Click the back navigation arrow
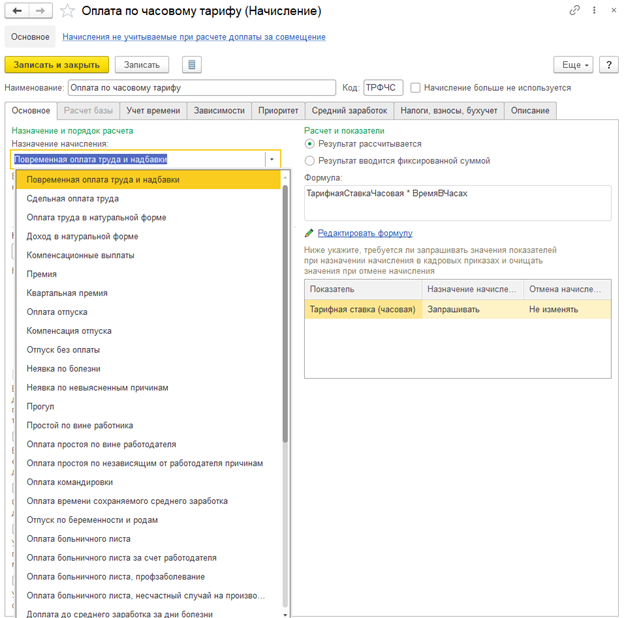The image size is (624, 618). 17,11
